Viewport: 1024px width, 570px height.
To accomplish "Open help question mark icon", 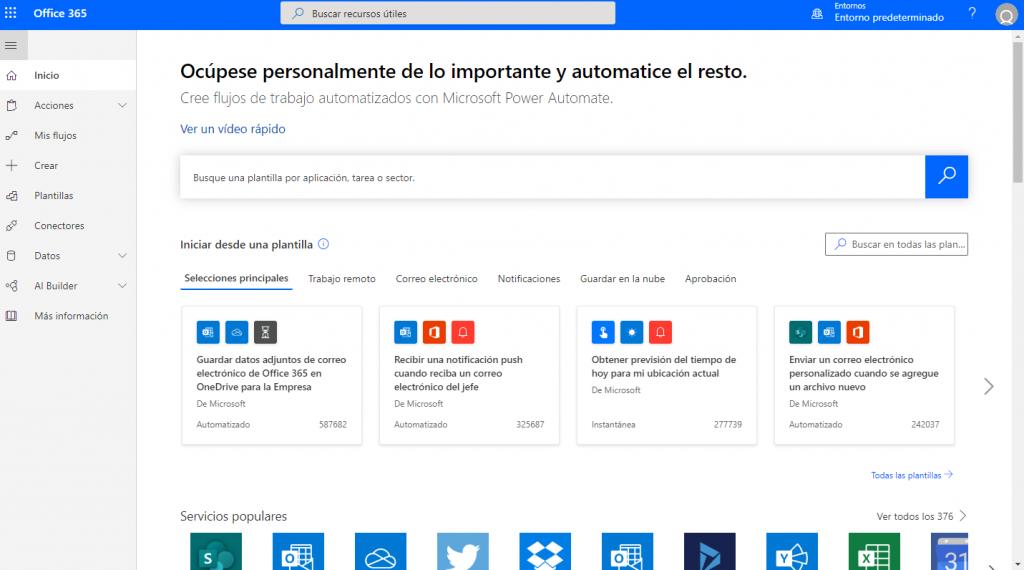I will (972, 13).
